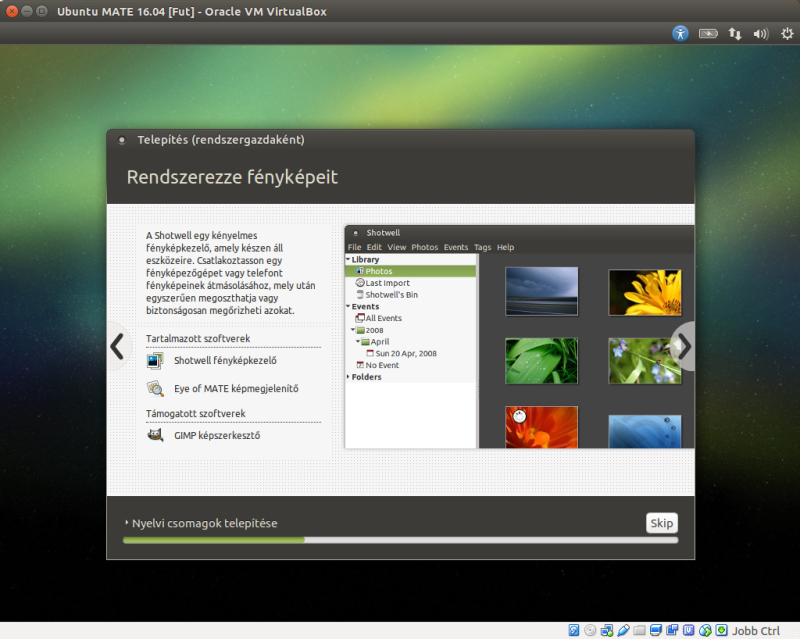
Task: Go to the next slideshow slide
Action: pyautogui.click(x=684, y=347)
